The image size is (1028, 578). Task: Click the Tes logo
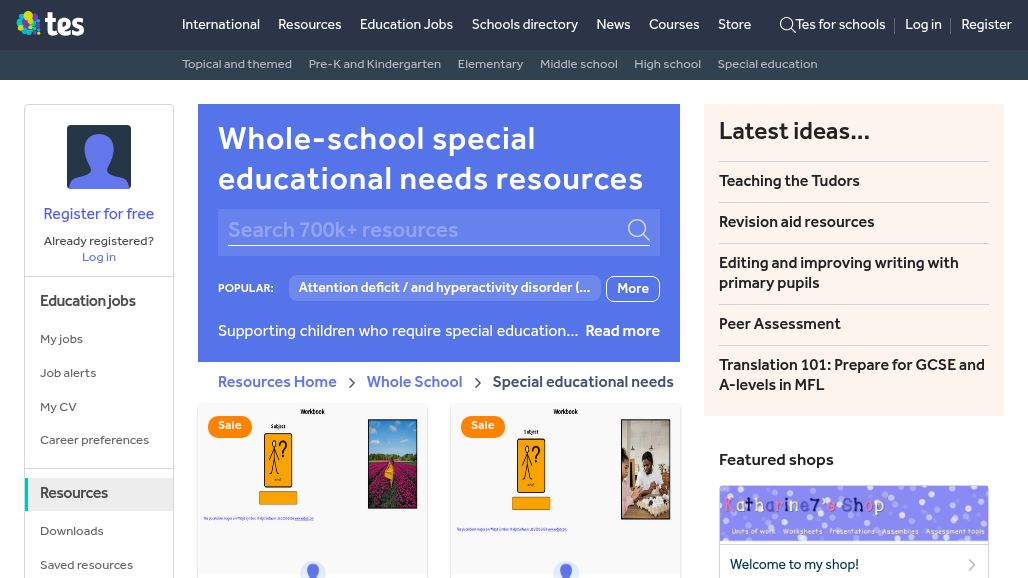(50, 24)
